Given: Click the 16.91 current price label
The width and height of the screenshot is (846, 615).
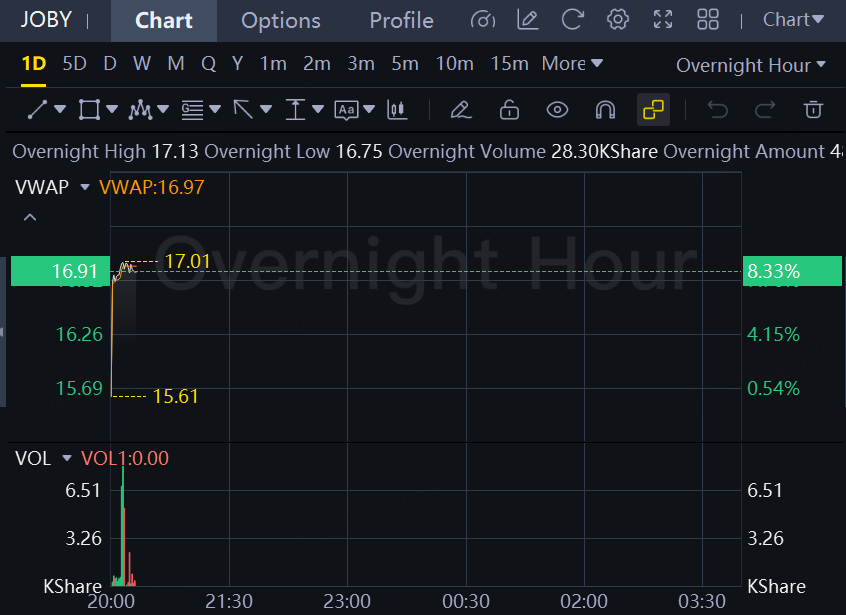Looking at the screenshot, I should click(x=60, y=271).
